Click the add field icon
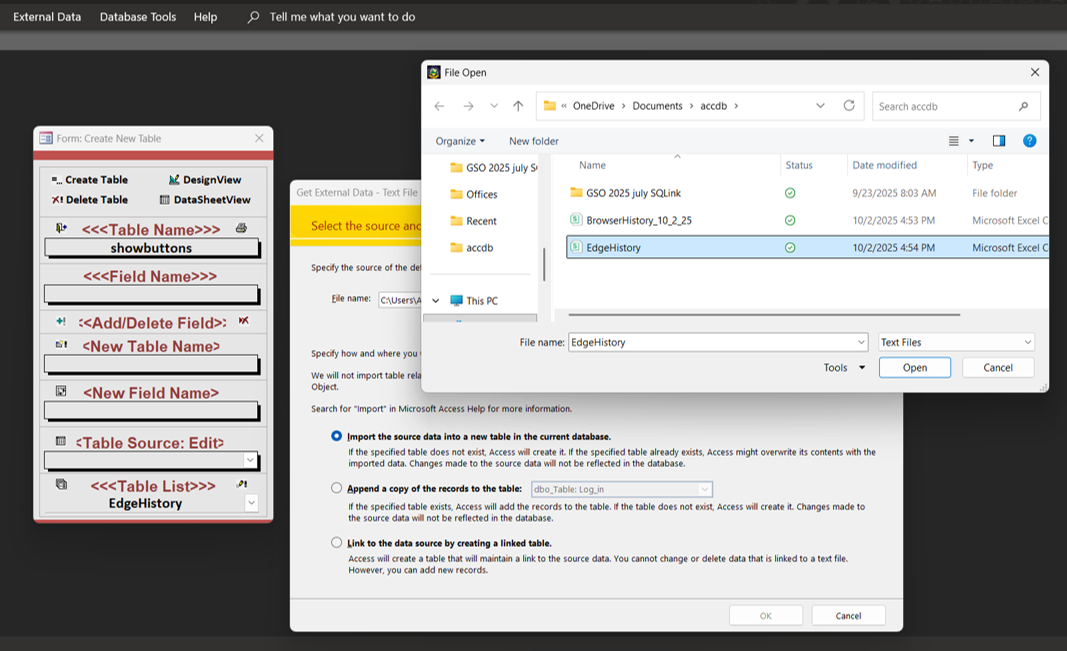 [61, 322]
